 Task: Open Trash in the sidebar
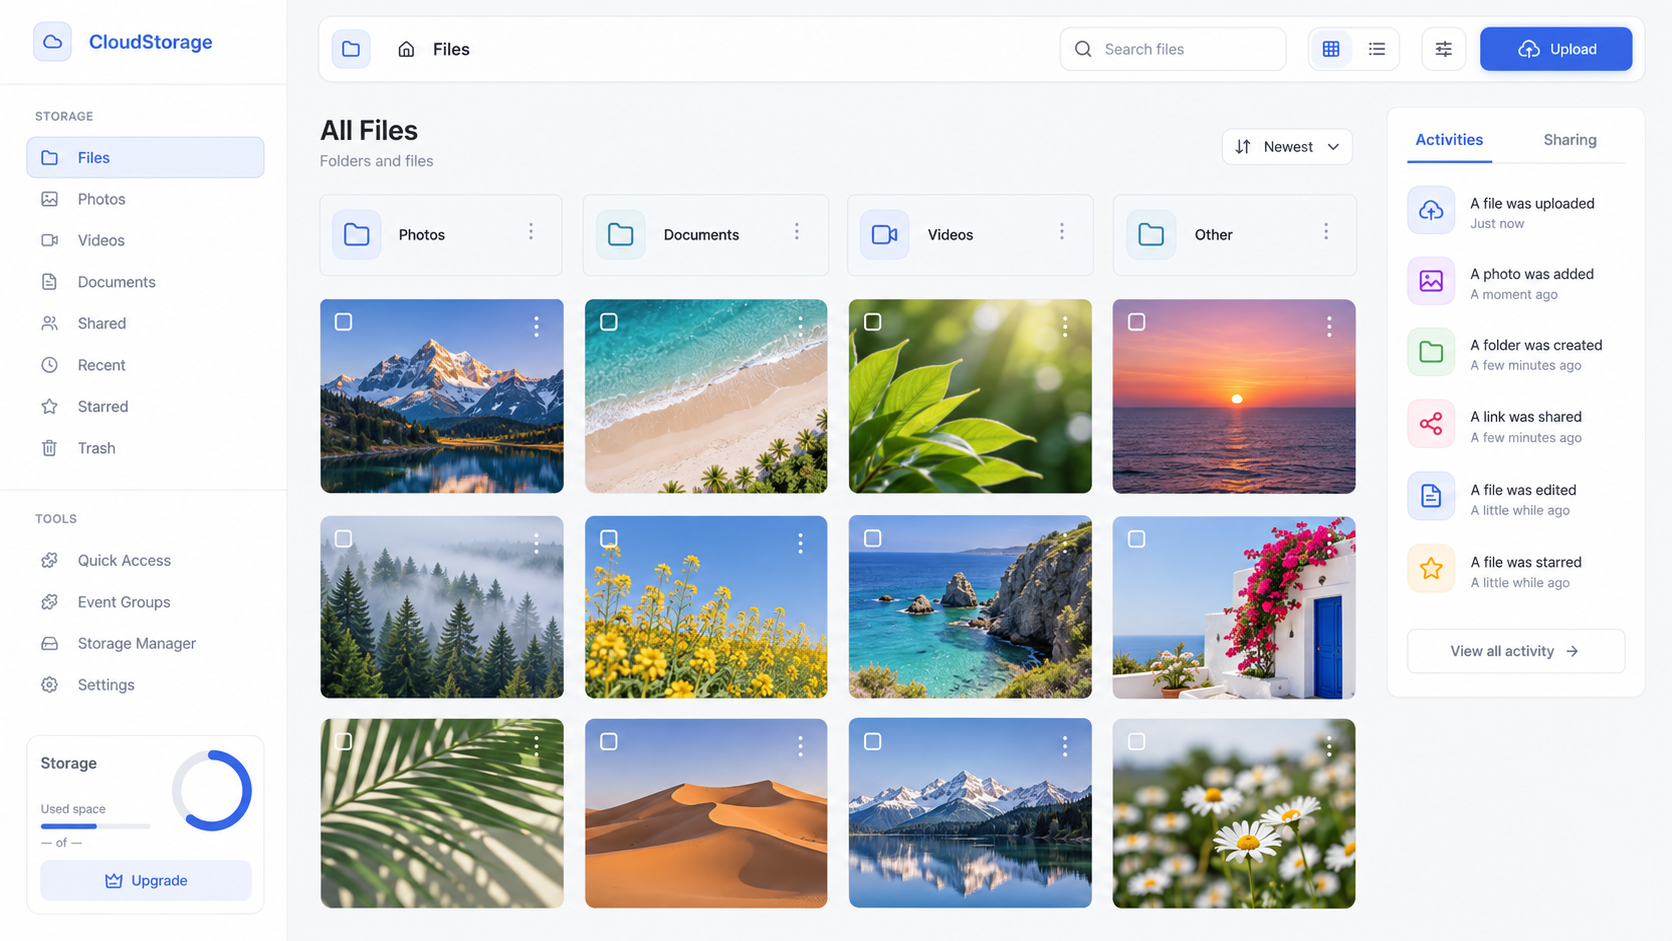click(x=145, y=448)
